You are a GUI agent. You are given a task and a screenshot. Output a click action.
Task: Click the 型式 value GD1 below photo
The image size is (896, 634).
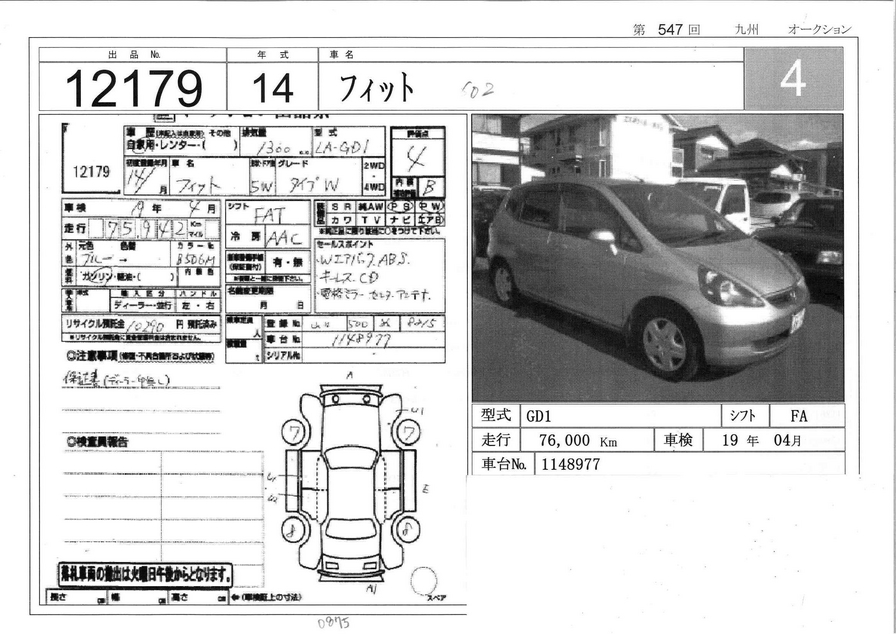[x=539, y=416]
